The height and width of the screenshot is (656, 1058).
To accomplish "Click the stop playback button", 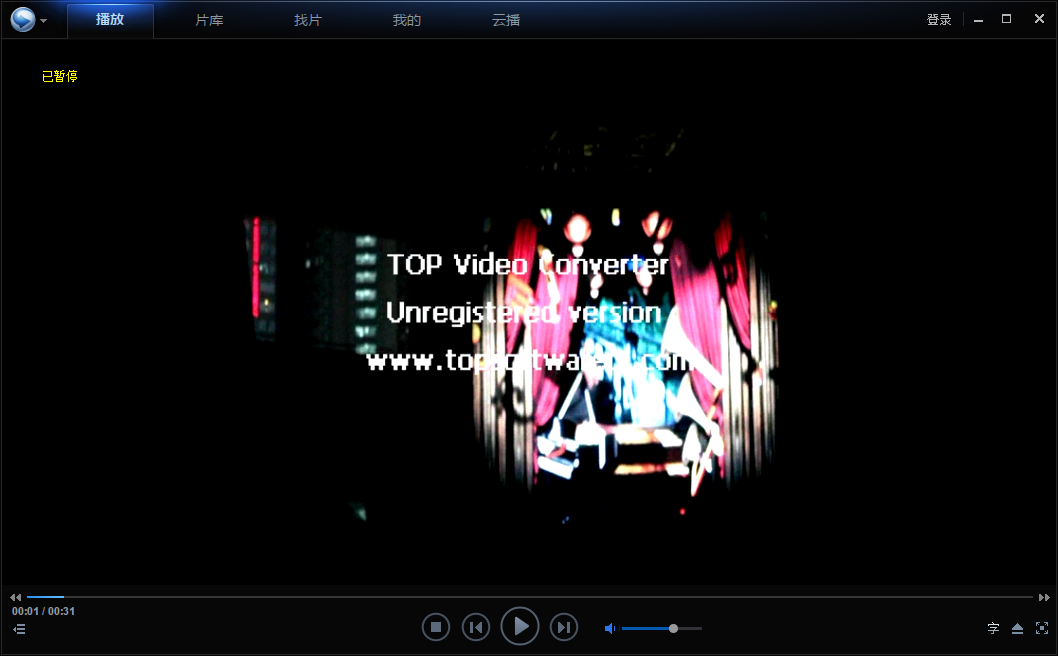I will [436, 628].
